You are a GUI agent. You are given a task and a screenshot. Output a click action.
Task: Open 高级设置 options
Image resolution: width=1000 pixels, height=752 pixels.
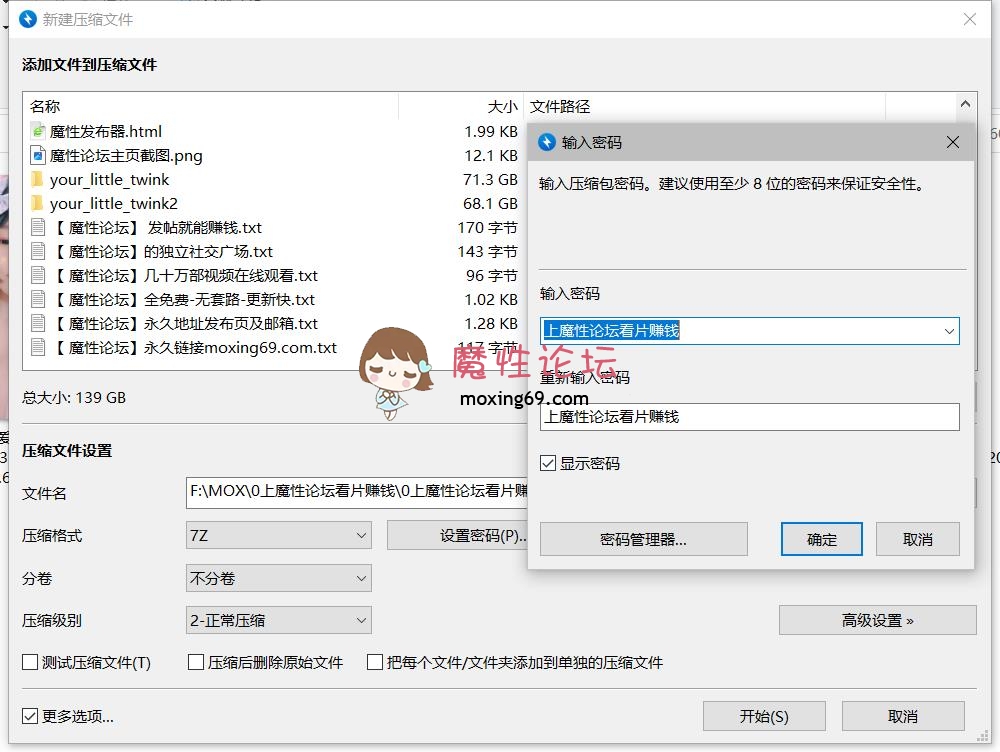pyautogui.click(x=877, y=620)
